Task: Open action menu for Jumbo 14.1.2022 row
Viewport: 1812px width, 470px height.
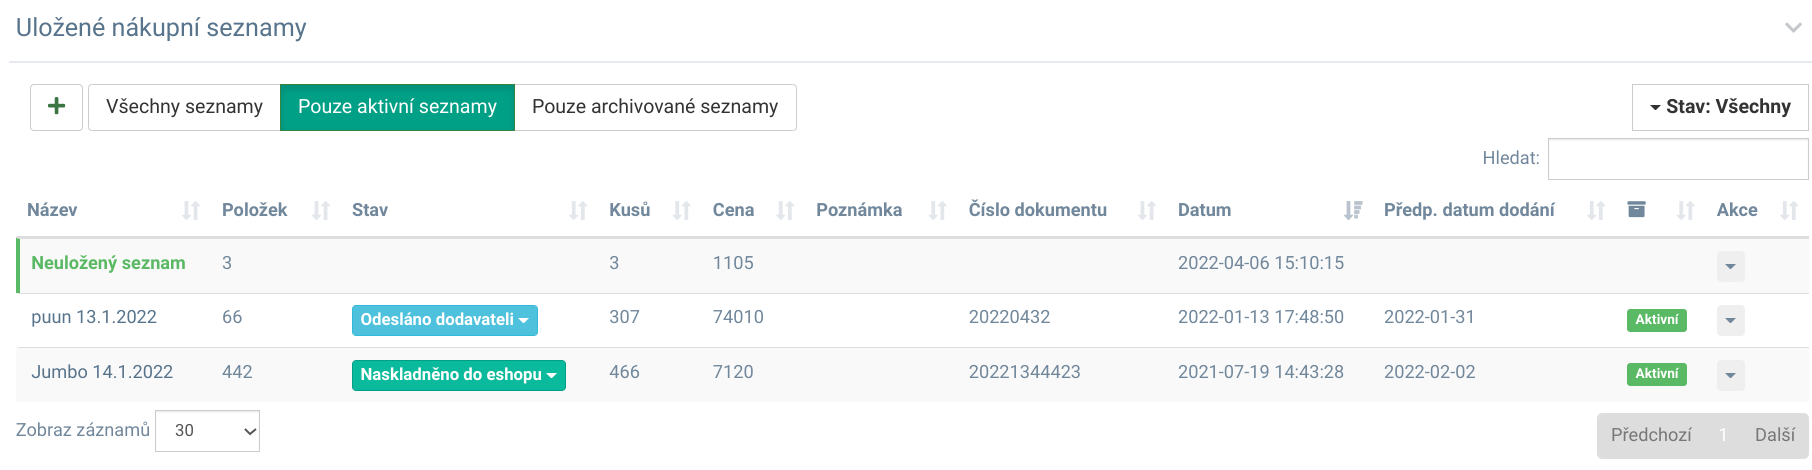Action: pos(1730,376)
